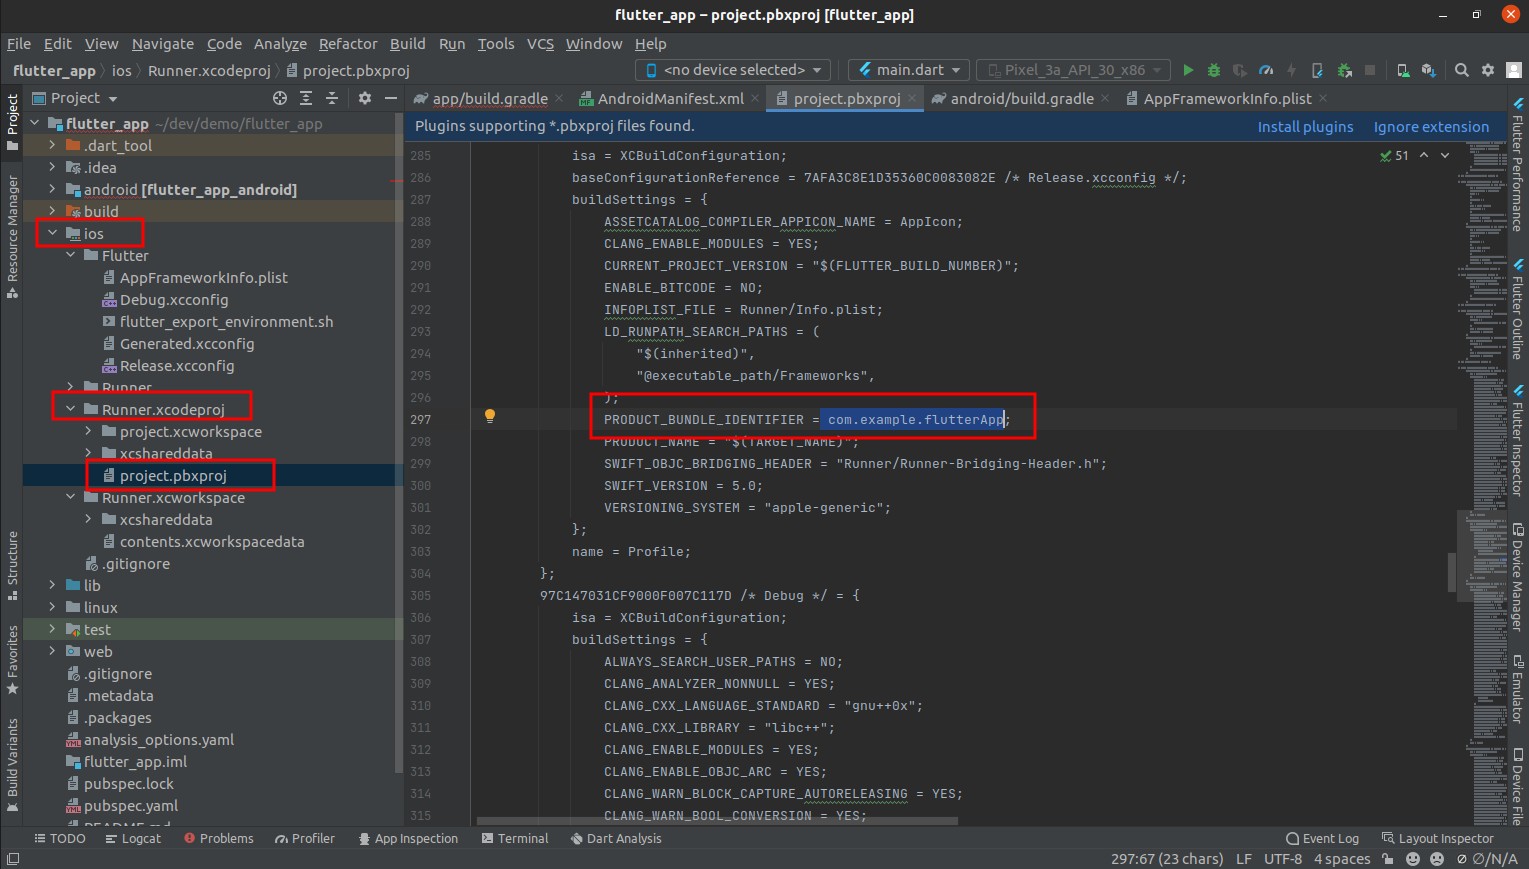
Task: Switch to AndroidManifest.xml tab
Action: point(670,98)
